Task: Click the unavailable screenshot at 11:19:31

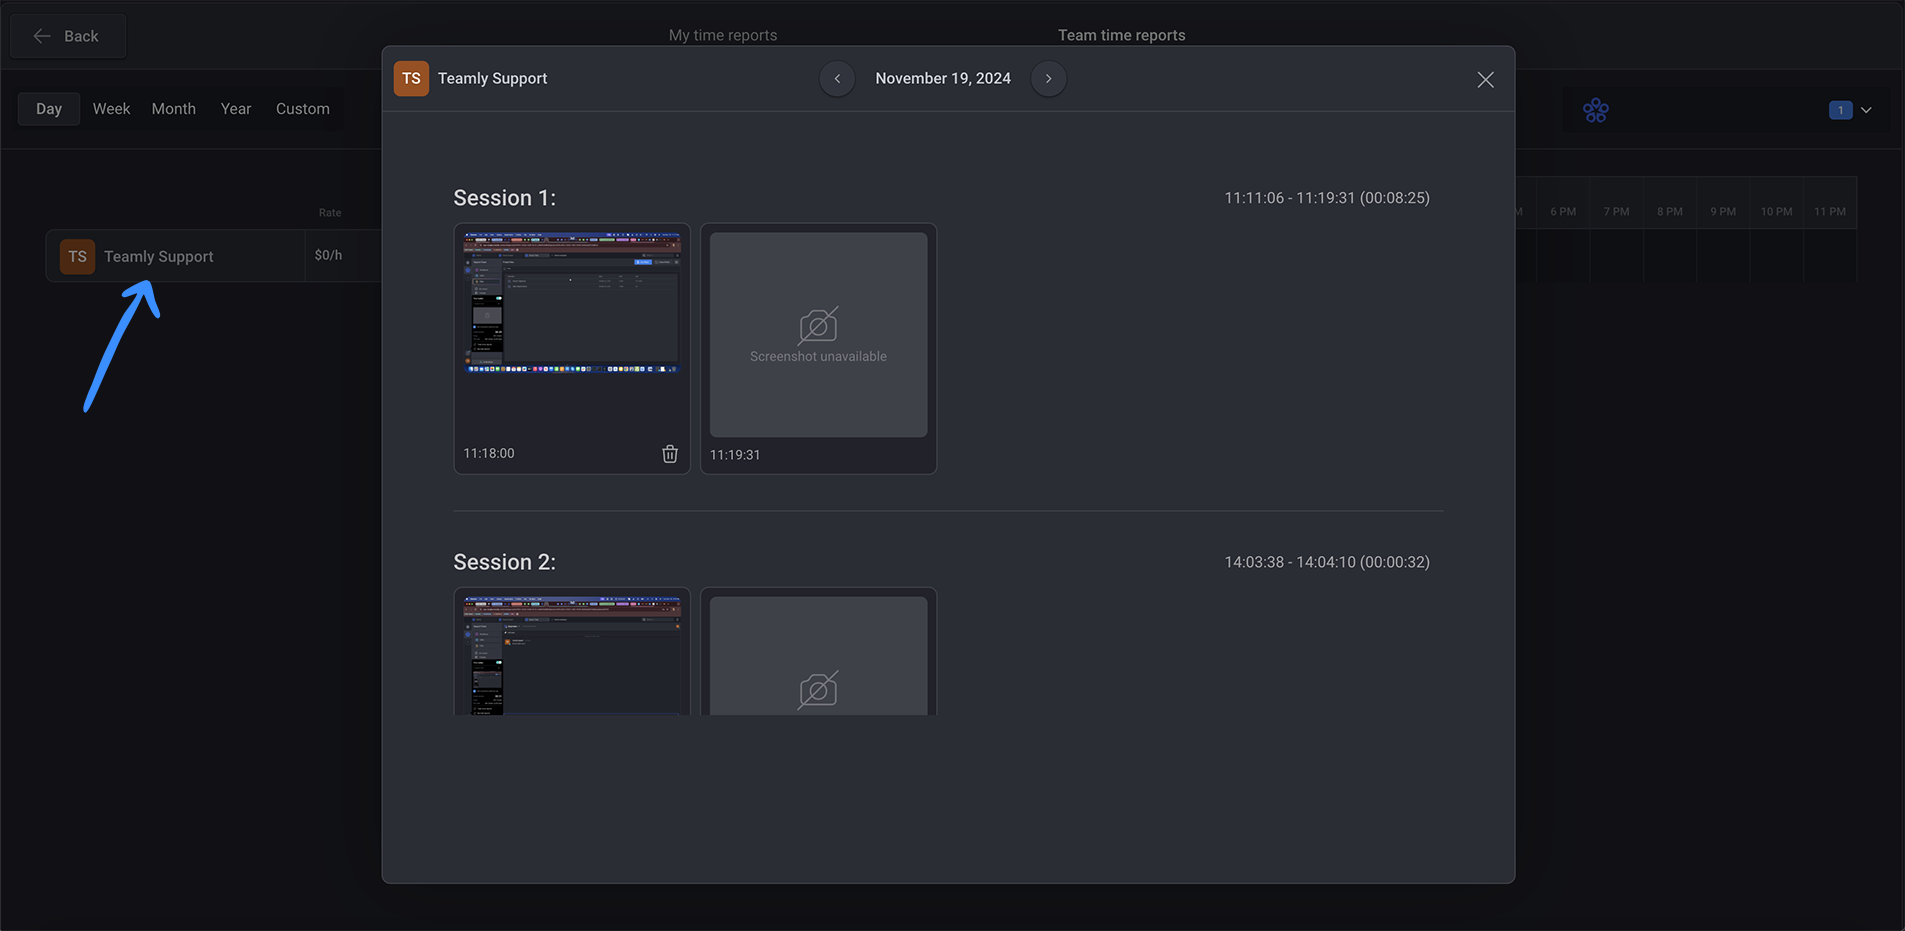Action: (x=818, y=335)
